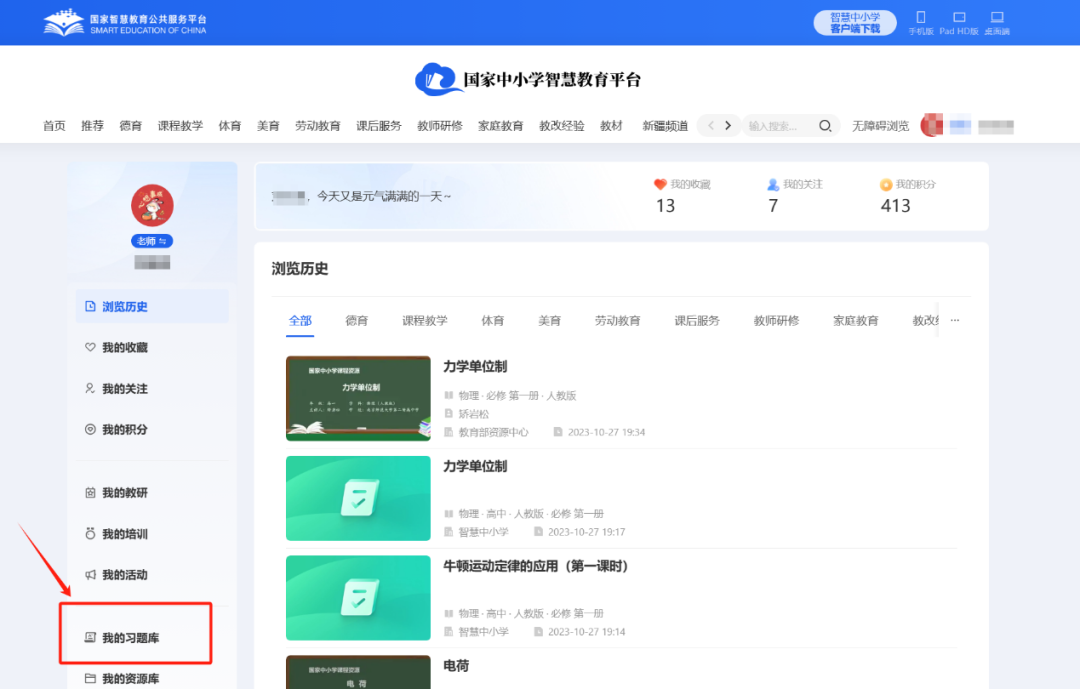This screenshot has width=1080, height=689.
Task: Expand more history categories with the ellipsis
Action: point(954,321)
